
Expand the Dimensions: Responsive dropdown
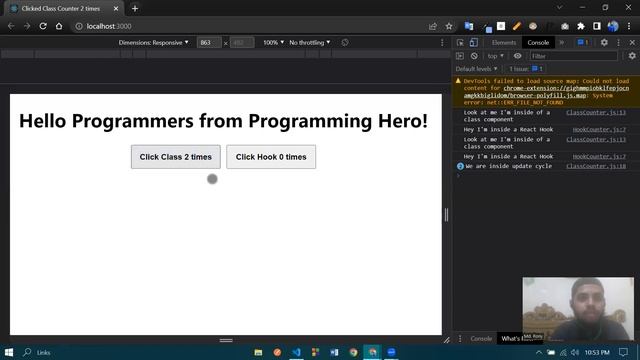click(x=153, y=42)
